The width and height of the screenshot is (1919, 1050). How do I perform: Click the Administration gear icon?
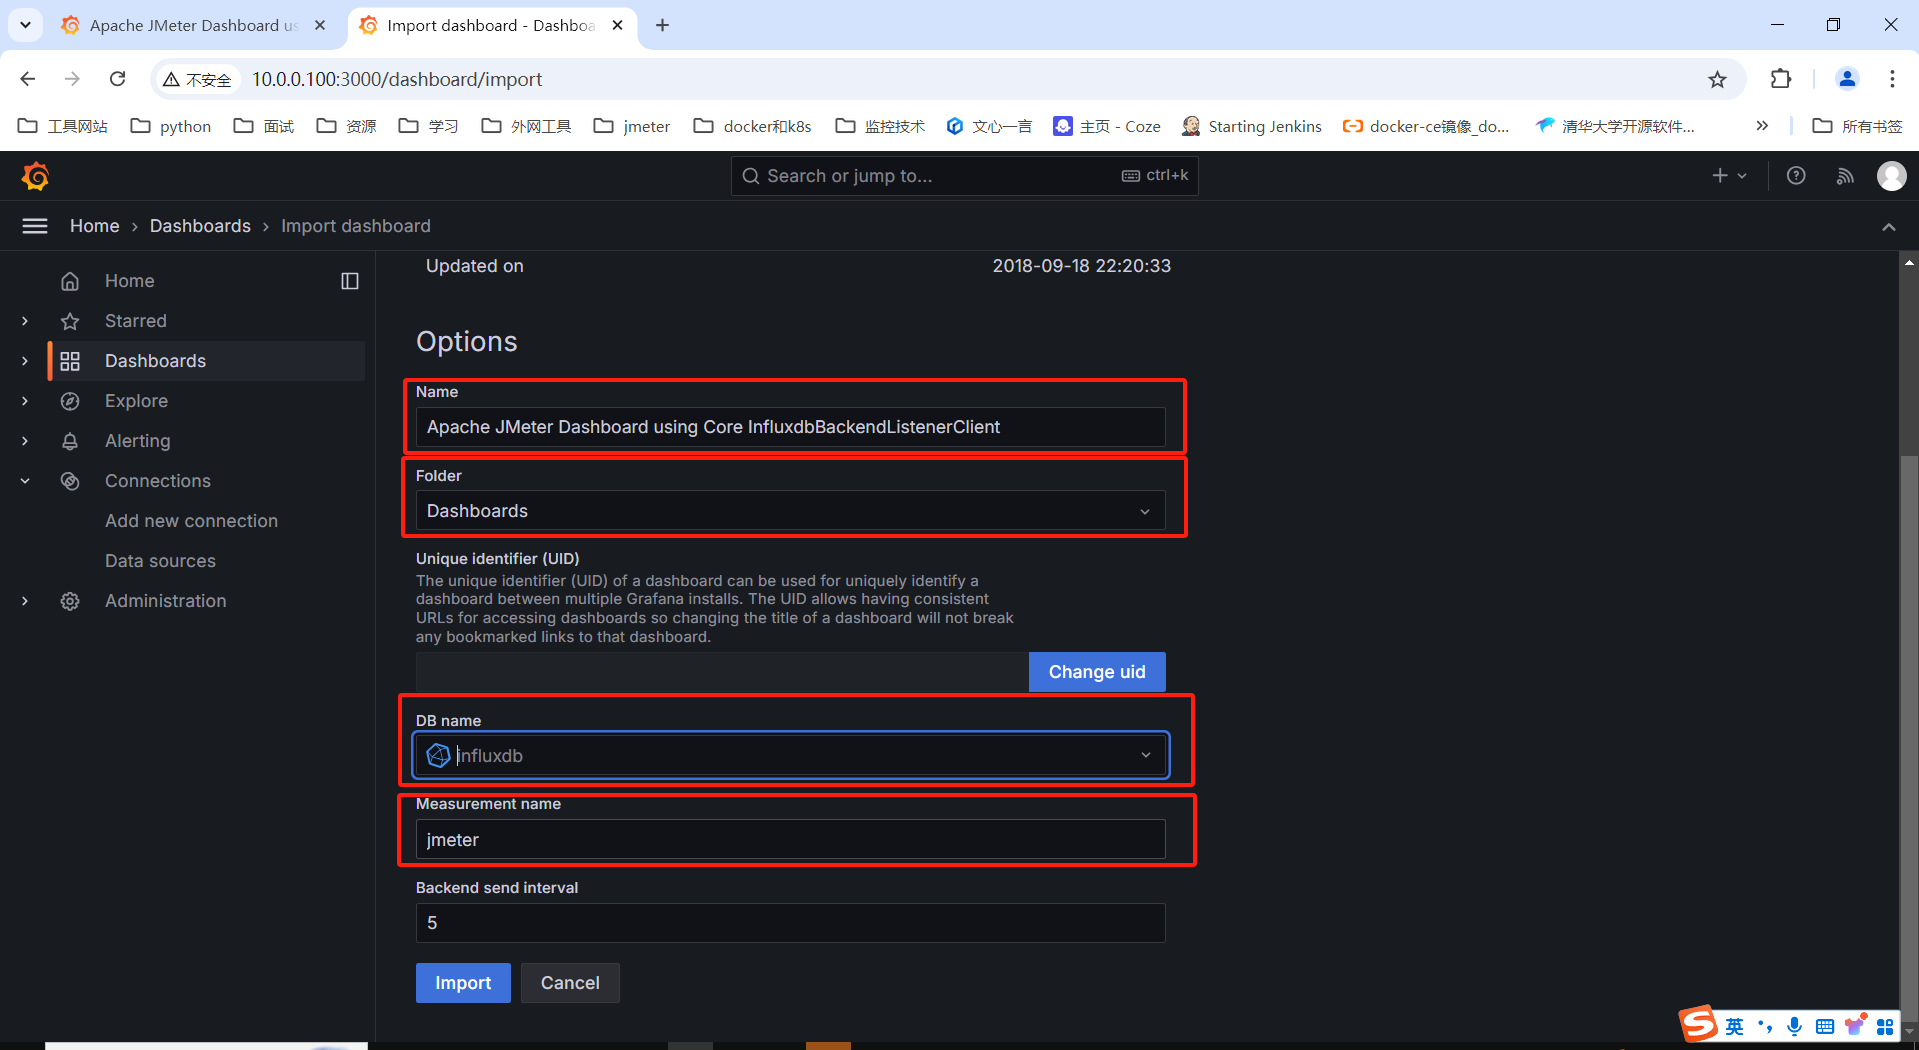(70, 601)
